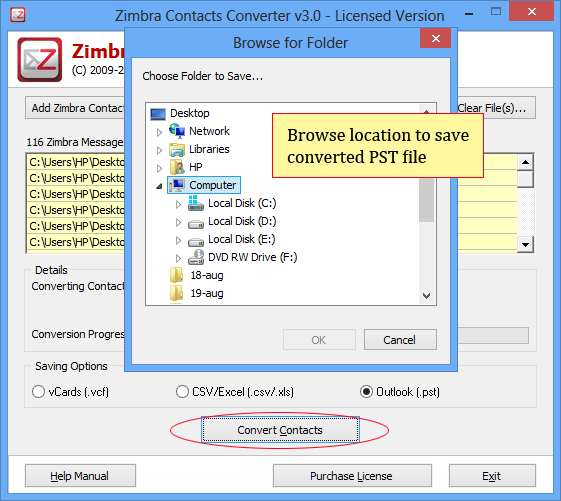Click the greyed-out OK button in Browse dialog
561x501 pixels.
coord(319,340)
